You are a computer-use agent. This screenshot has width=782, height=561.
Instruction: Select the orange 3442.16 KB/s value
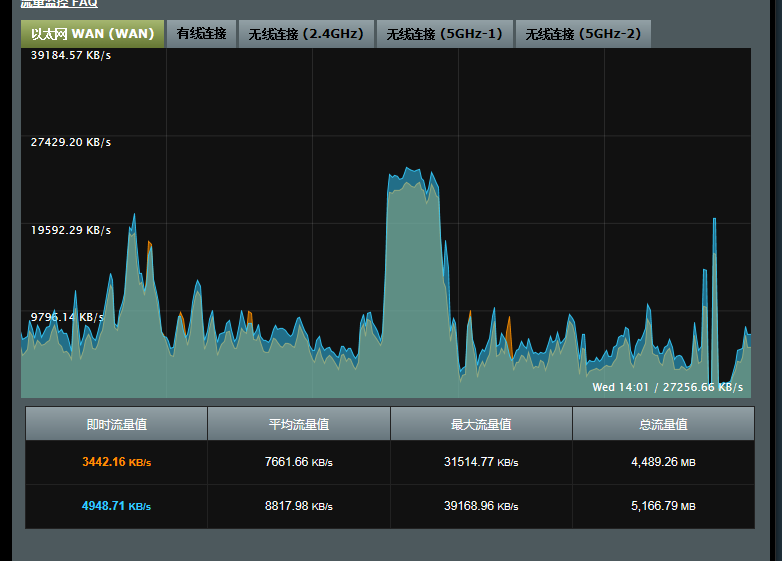pyautogui.click(x=116, y=462)
